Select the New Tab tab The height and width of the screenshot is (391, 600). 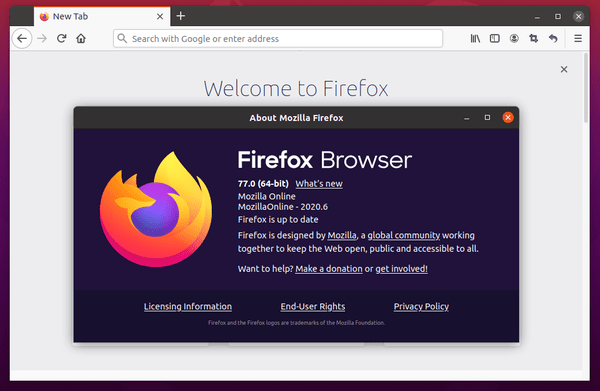[102, 16]
